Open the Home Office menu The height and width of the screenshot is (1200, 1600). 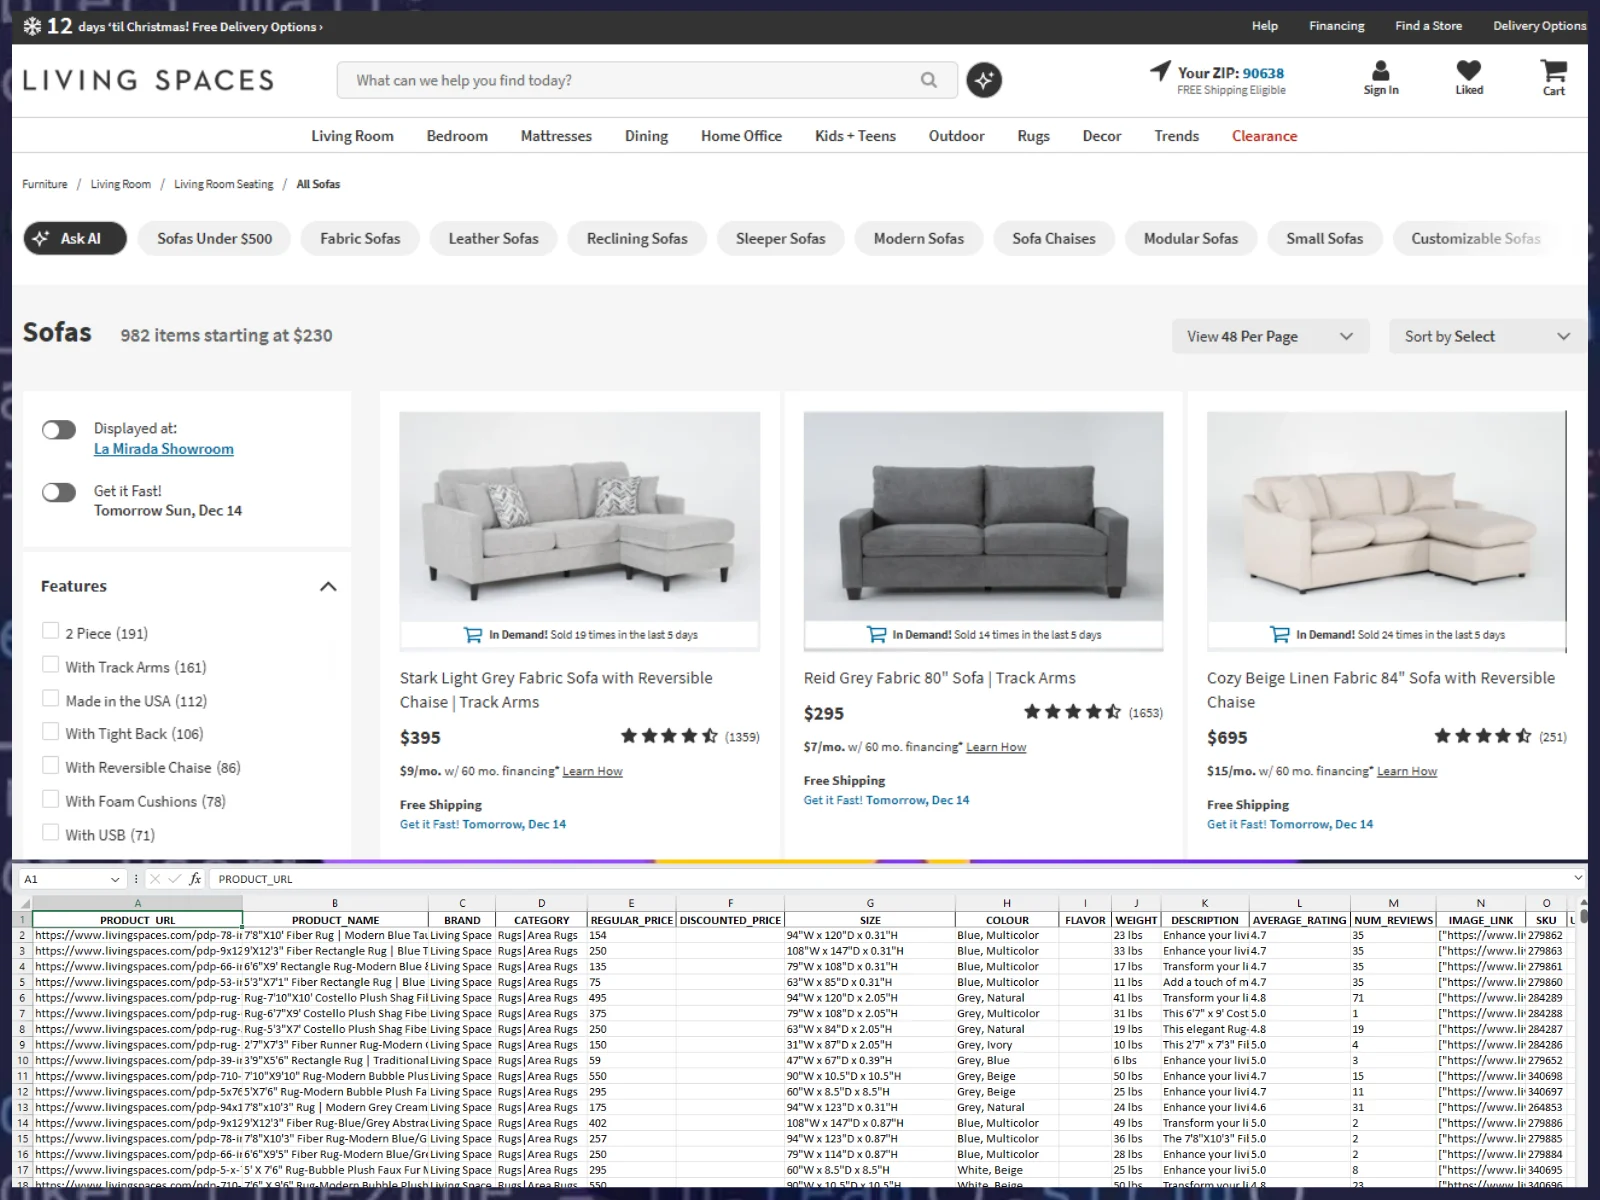[741, 136]
